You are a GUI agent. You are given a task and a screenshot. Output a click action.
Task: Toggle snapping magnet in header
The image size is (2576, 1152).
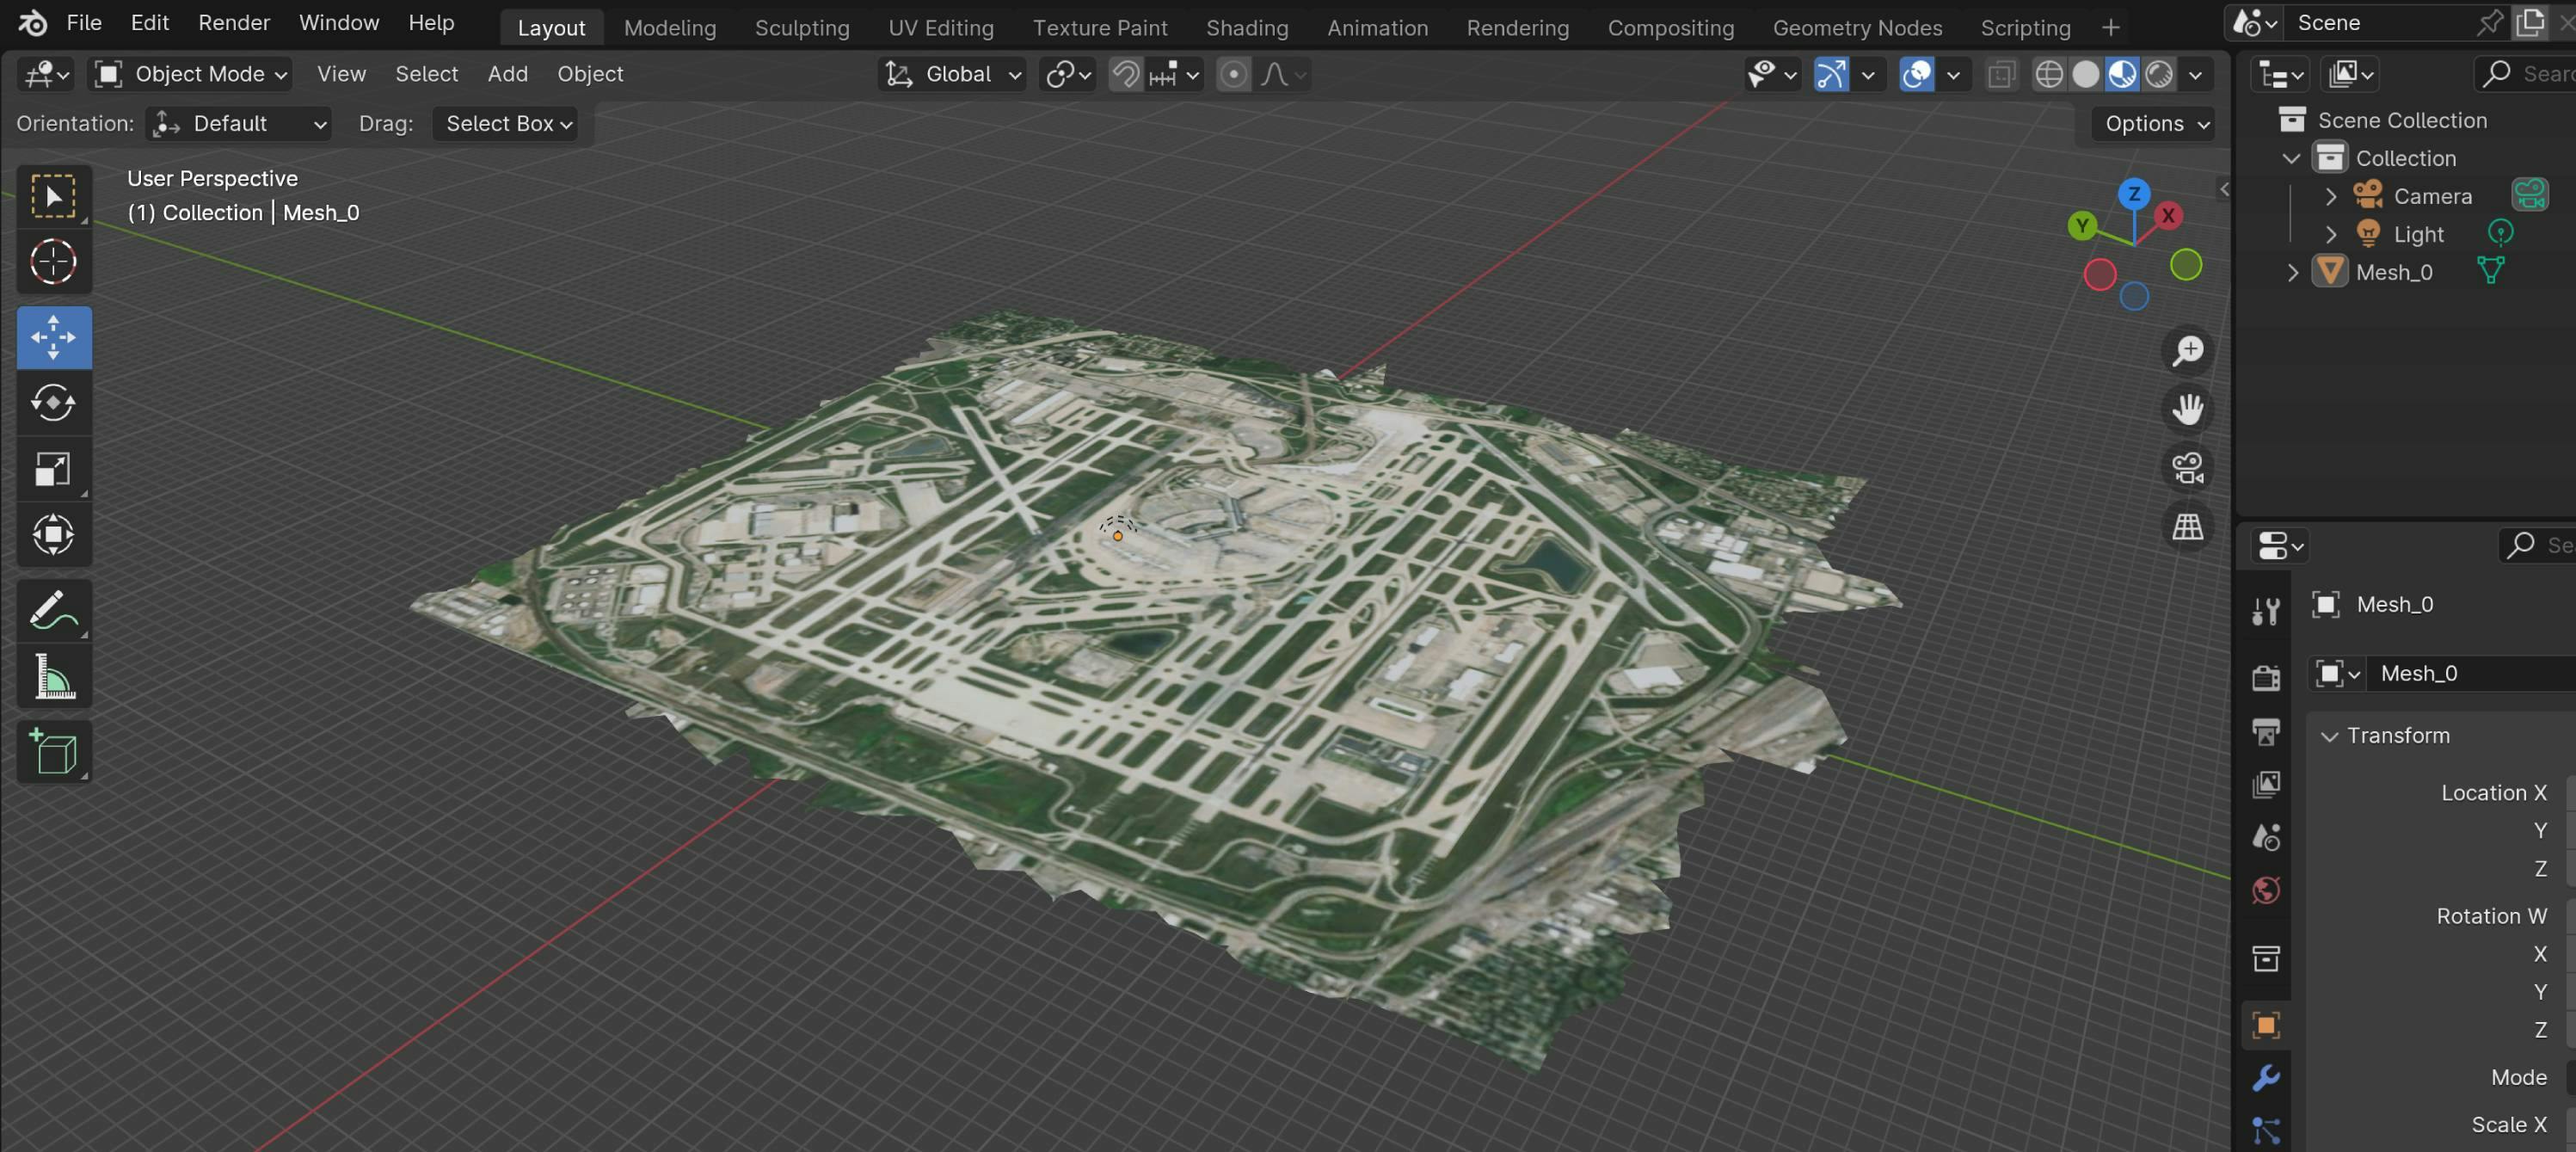[1126, 74]
